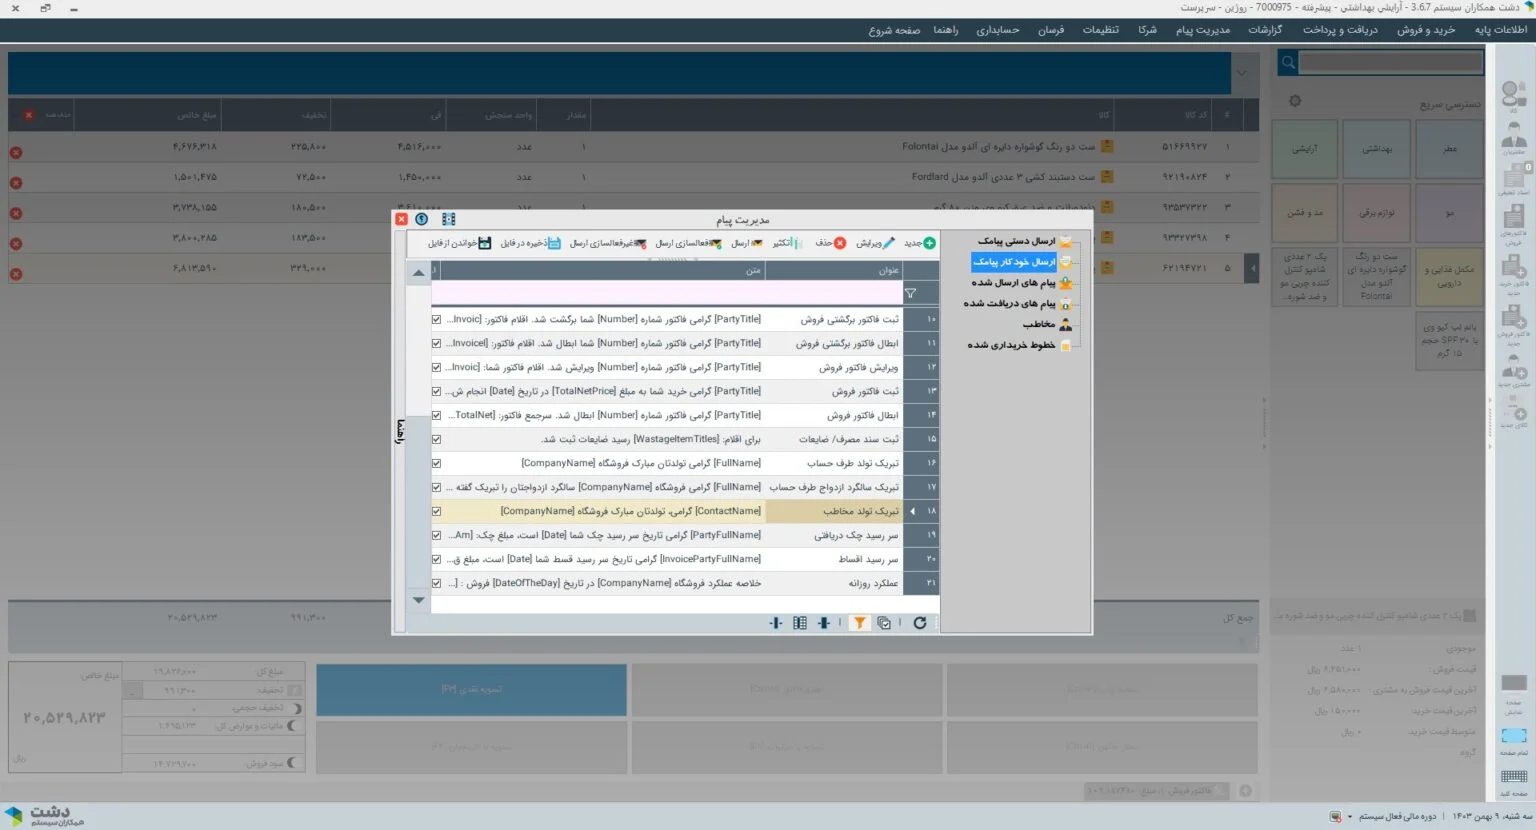Click the magnifier search icon in main window

coord(1288,63)
